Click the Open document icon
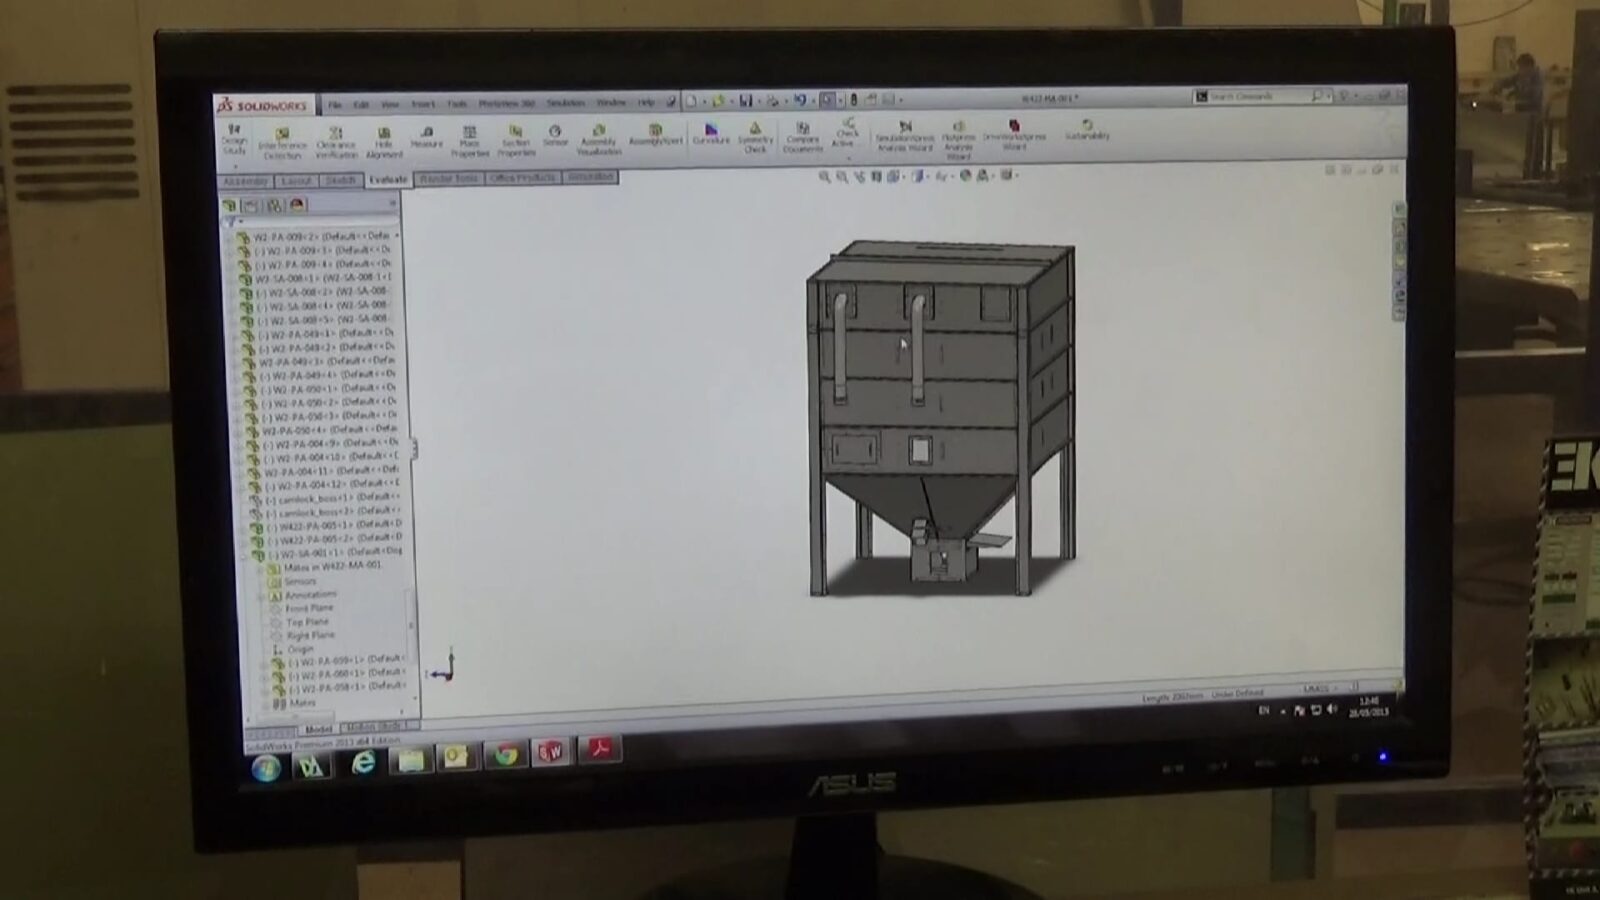 coord(718,101)
